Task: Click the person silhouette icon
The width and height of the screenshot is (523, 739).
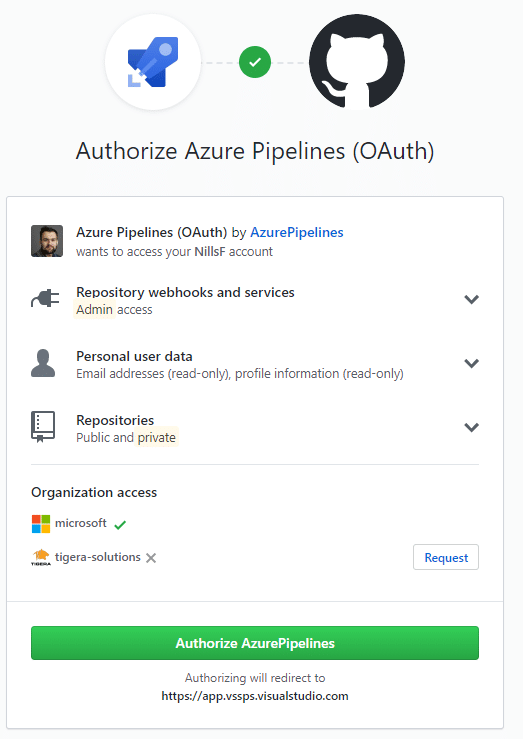Action: click(x=43, y=363)
